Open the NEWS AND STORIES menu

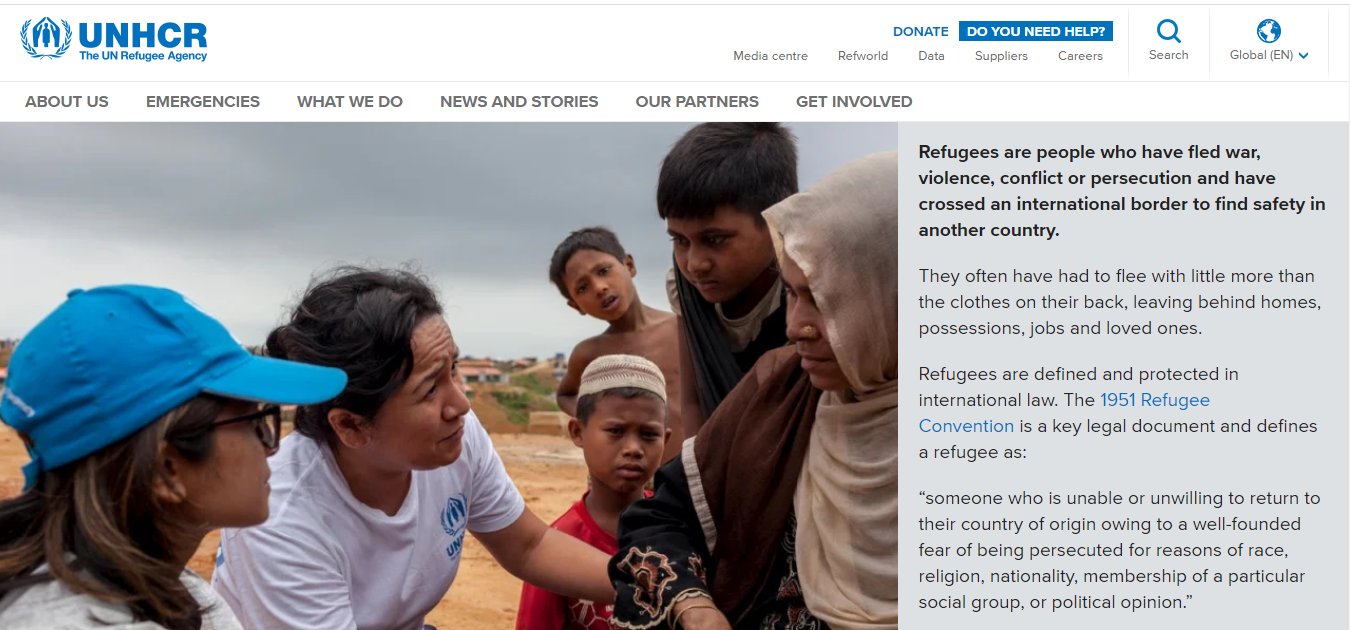tap(519, 101)
